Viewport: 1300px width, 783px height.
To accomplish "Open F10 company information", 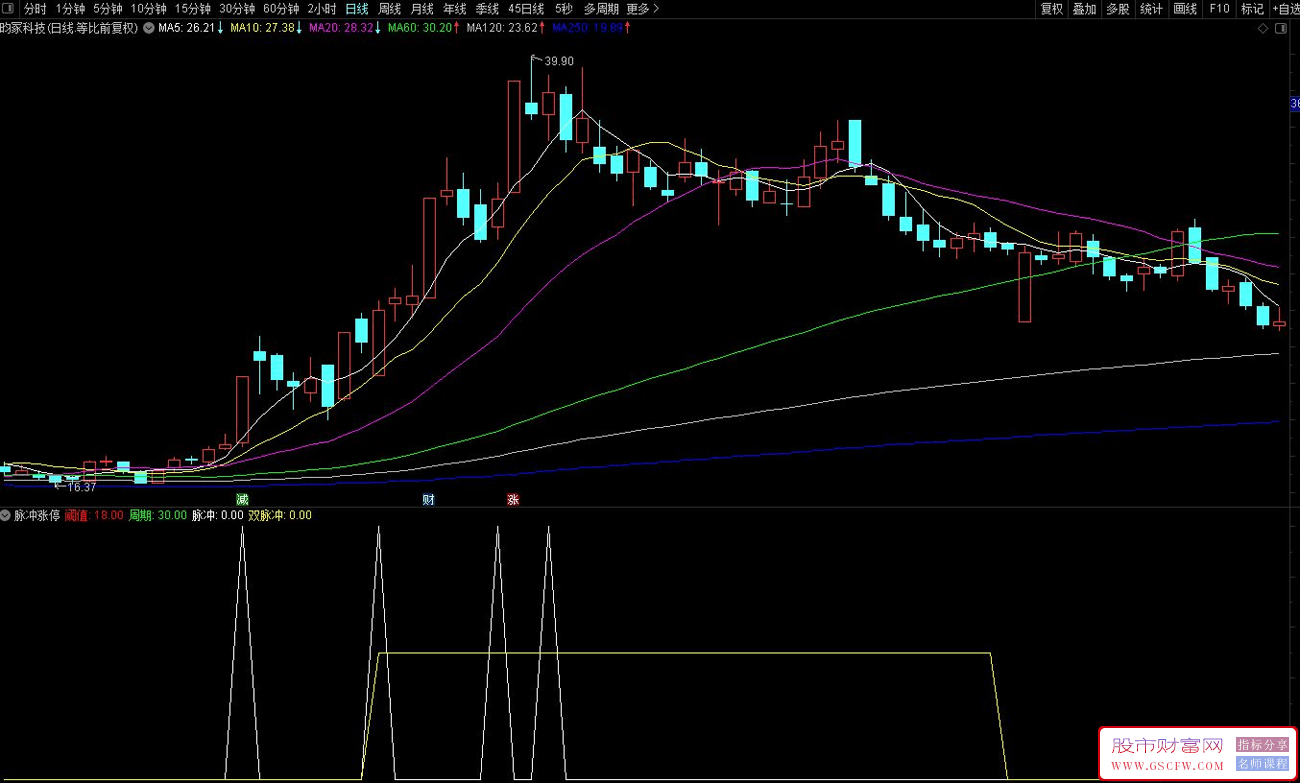I will 1219,9.
